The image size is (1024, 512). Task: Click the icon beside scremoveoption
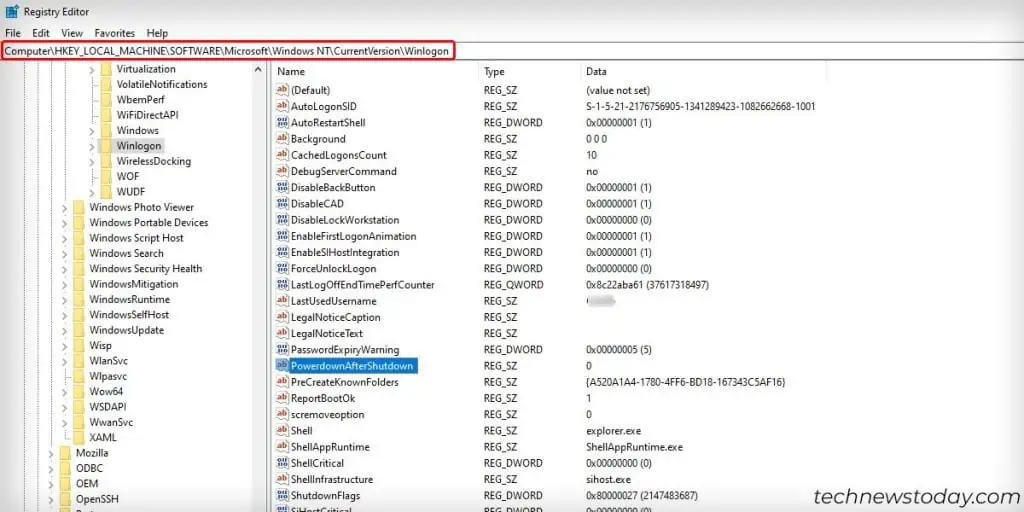click(x=282, y=415)
